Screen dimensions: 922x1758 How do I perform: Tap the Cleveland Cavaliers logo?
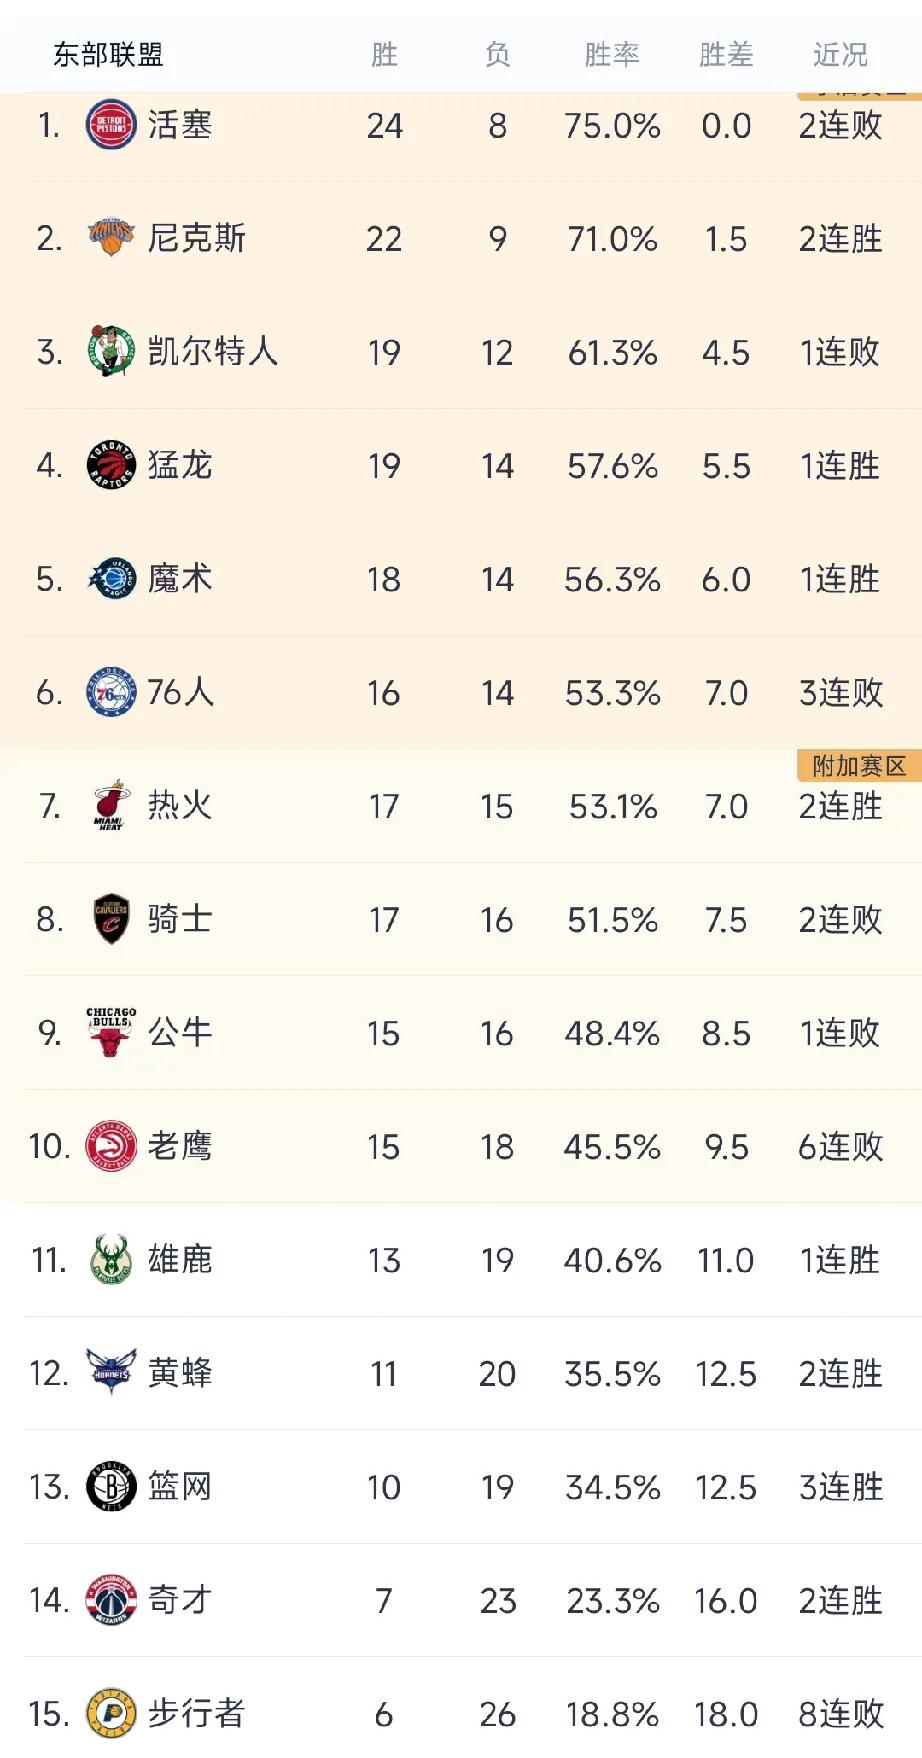(x=111, y=919)
